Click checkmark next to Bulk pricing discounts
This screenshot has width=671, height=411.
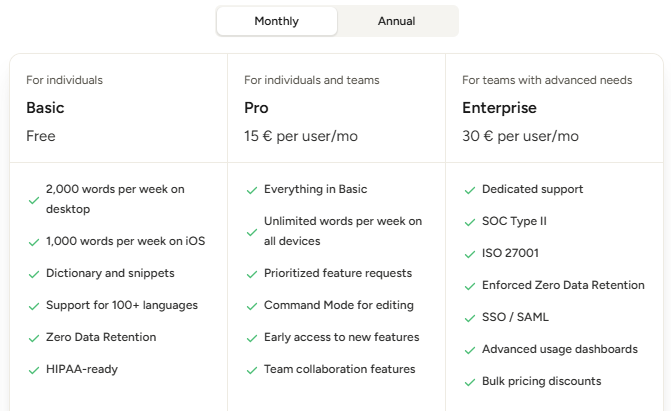point(470,382)
